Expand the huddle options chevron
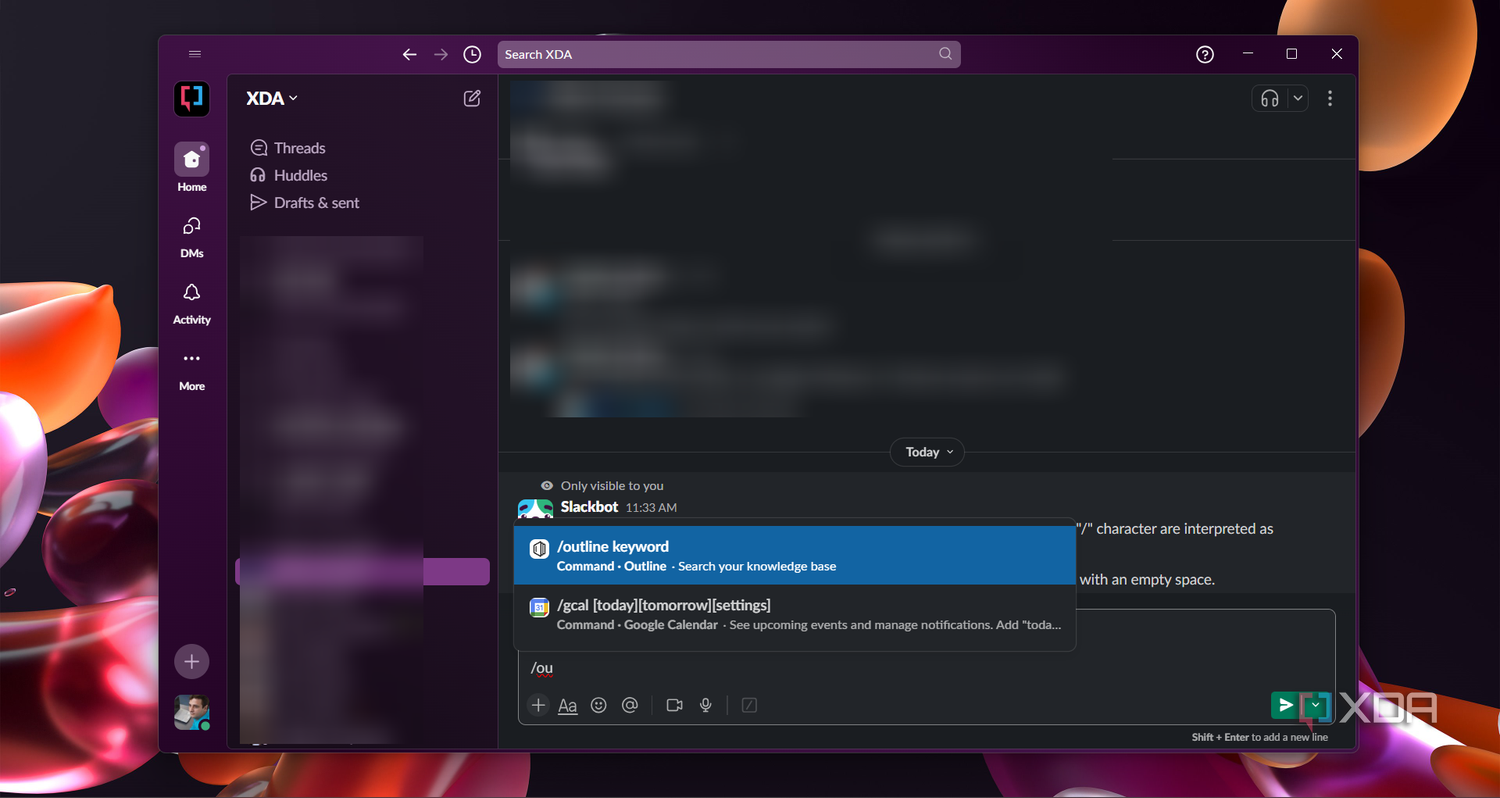The image size is (1500, 798). click(x=1298, y=98)
